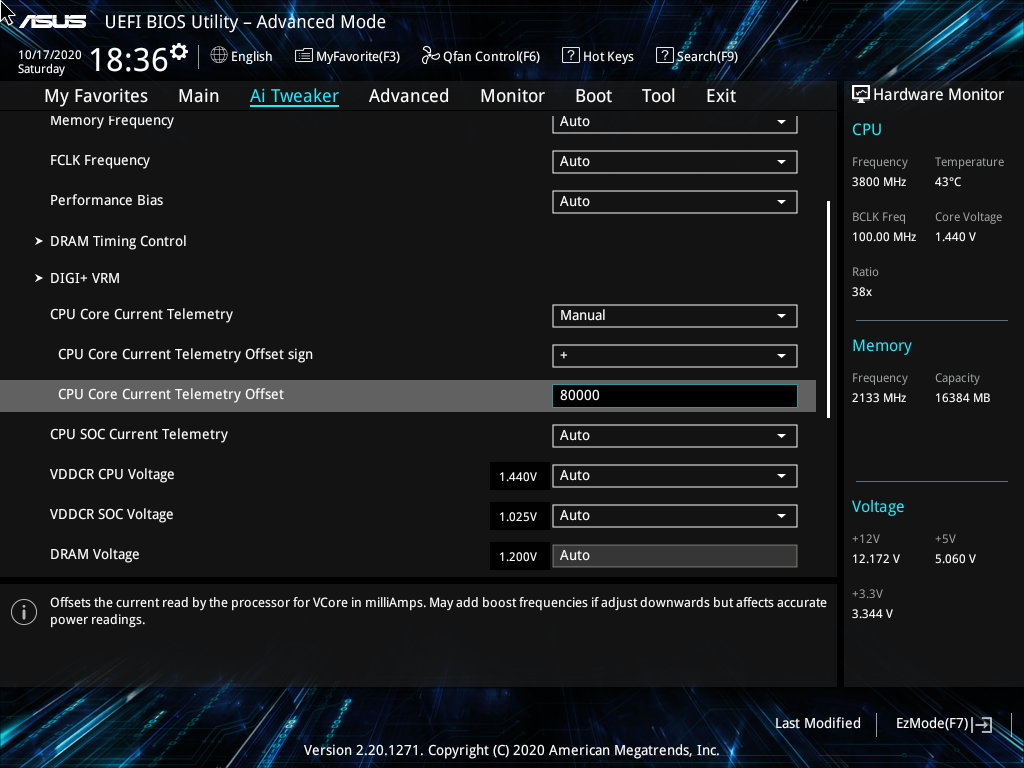1024x768 pixels.
Task: Click the 1.025V value beside VDDCR SOC
Action: [x=518, y=517]
